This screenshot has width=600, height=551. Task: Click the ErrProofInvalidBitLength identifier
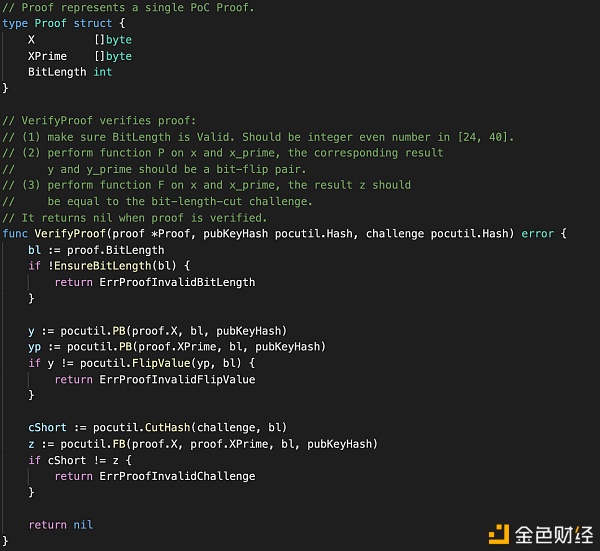(177, 282)
